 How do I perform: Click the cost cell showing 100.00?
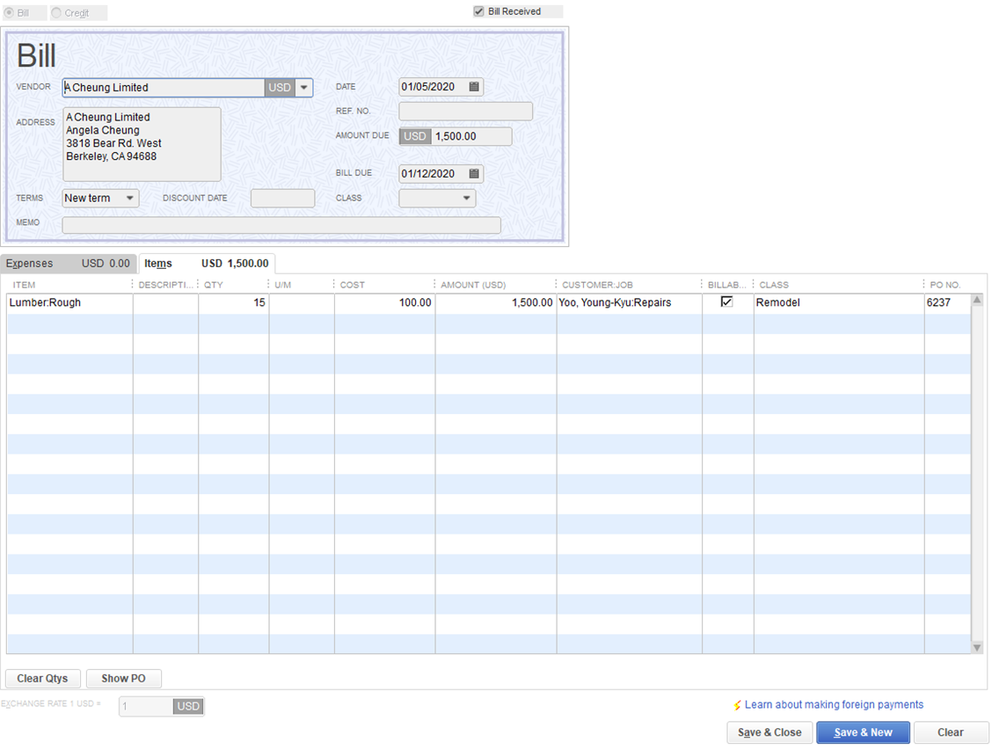click(385, 303)
